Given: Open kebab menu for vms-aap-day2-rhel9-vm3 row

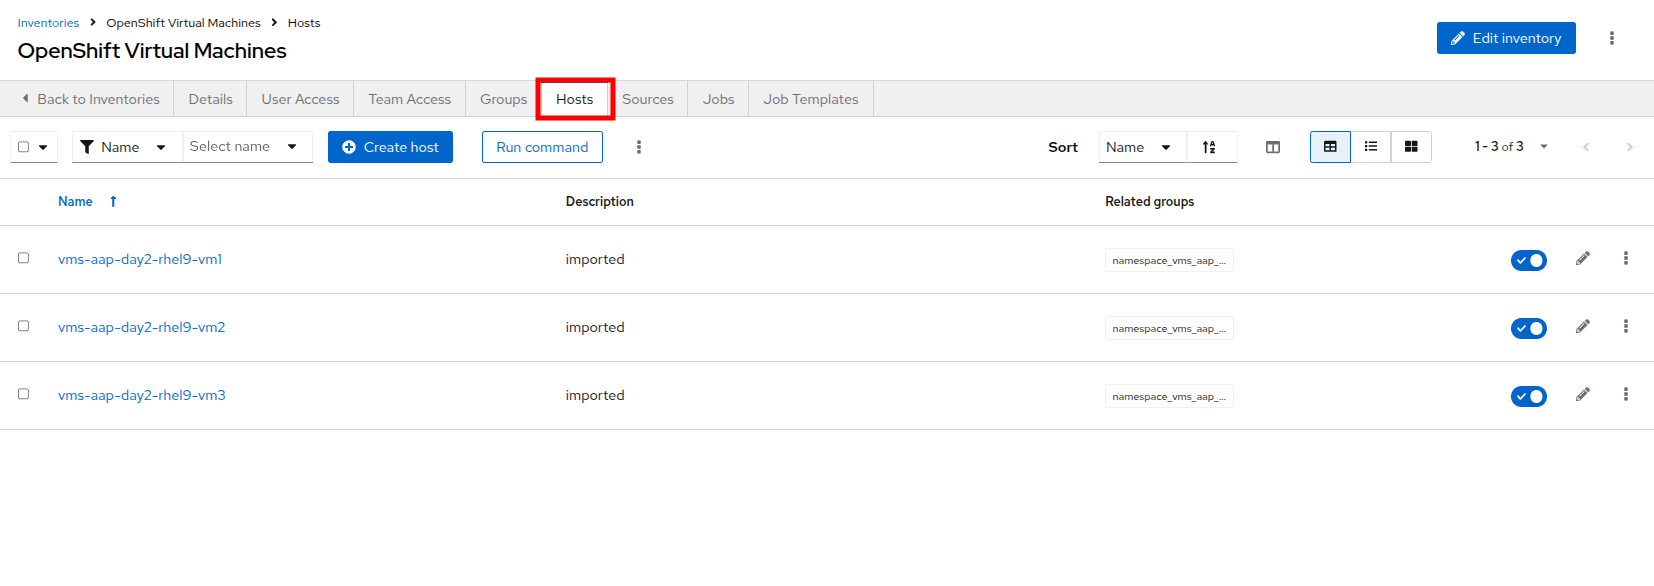Looking at the screenshot, I should click(x=1626, y=395).
